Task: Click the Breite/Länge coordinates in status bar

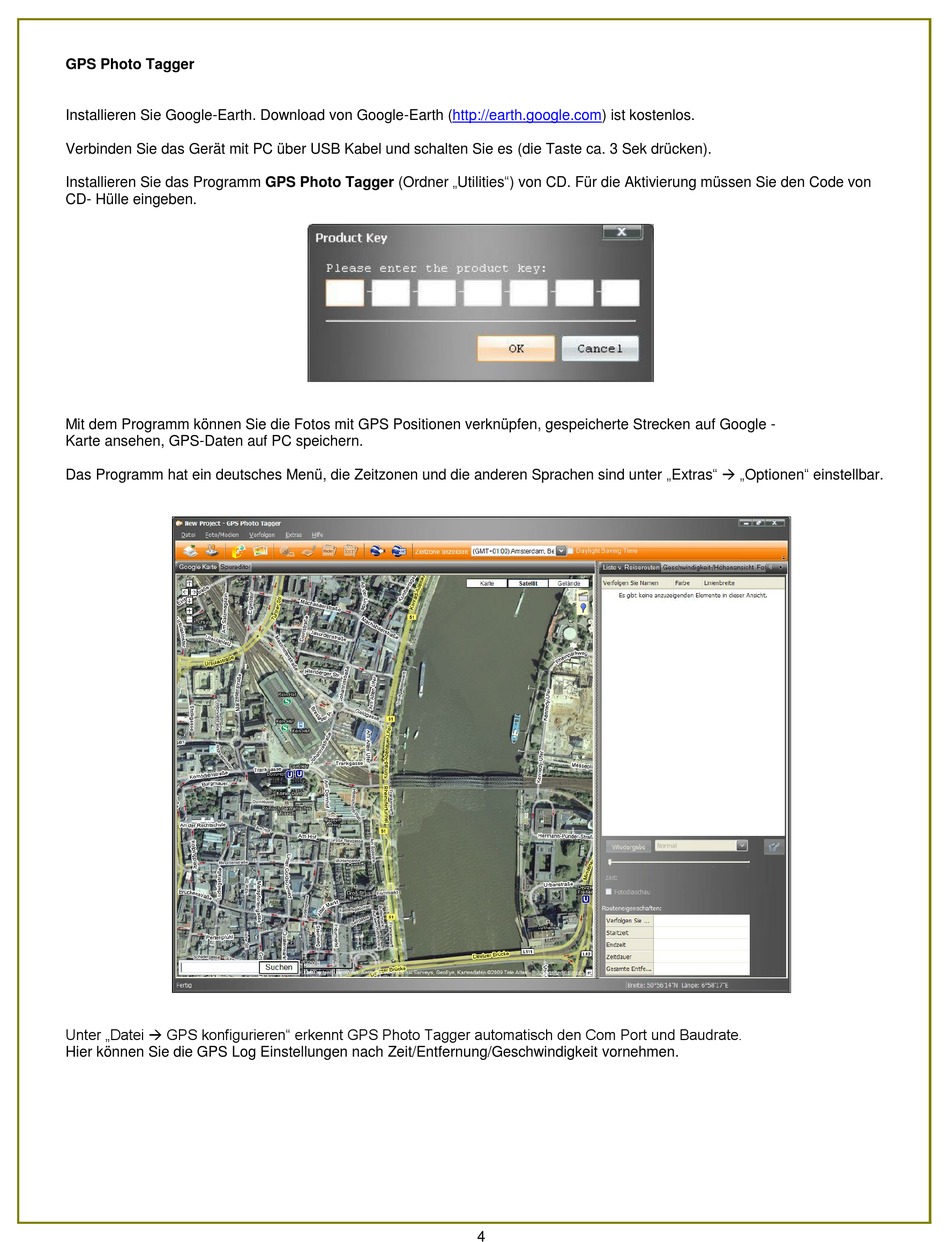Action: coord(677,985)
